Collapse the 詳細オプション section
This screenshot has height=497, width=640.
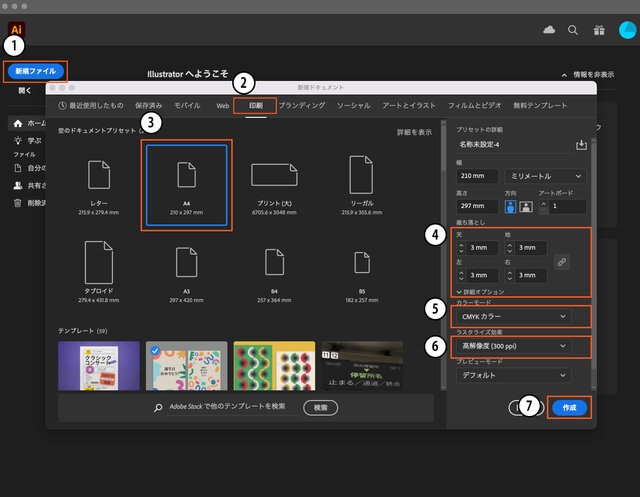tap(480, 292)
